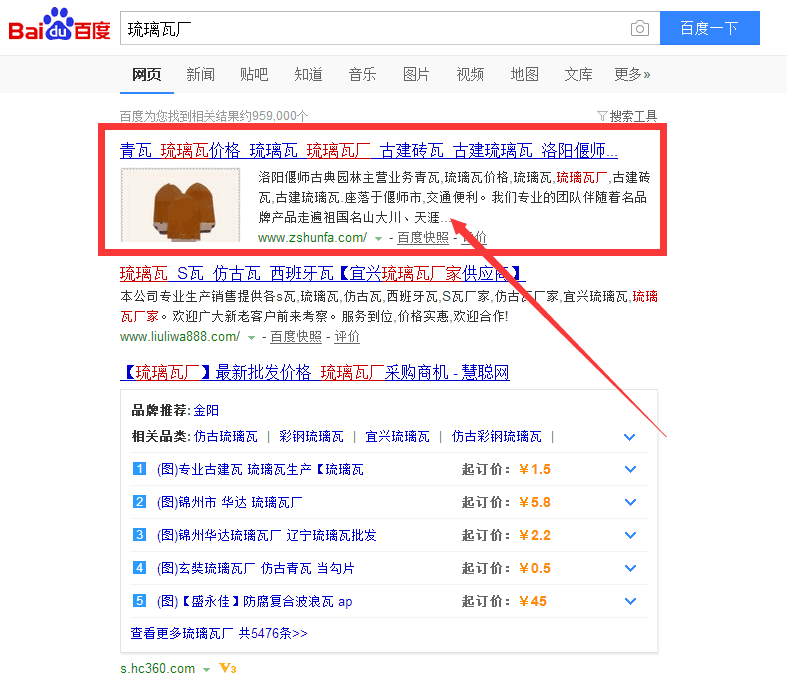The width and height of the screenshot is (787, 675).
Task: Focus the search box containing 琉璃瓦厂
Action: coord(370,29)
